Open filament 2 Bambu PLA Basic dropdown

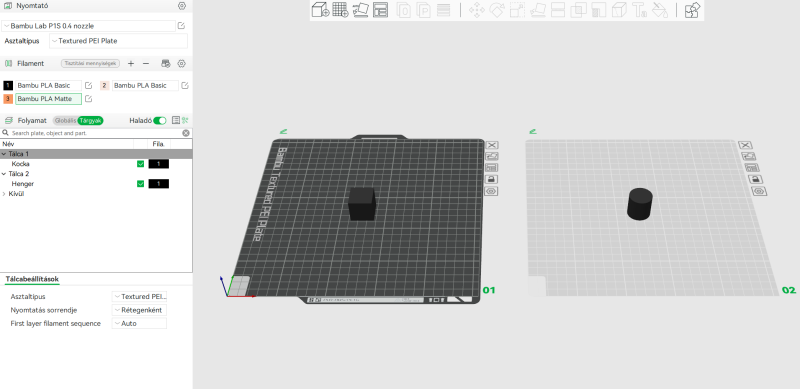point(145,85)
